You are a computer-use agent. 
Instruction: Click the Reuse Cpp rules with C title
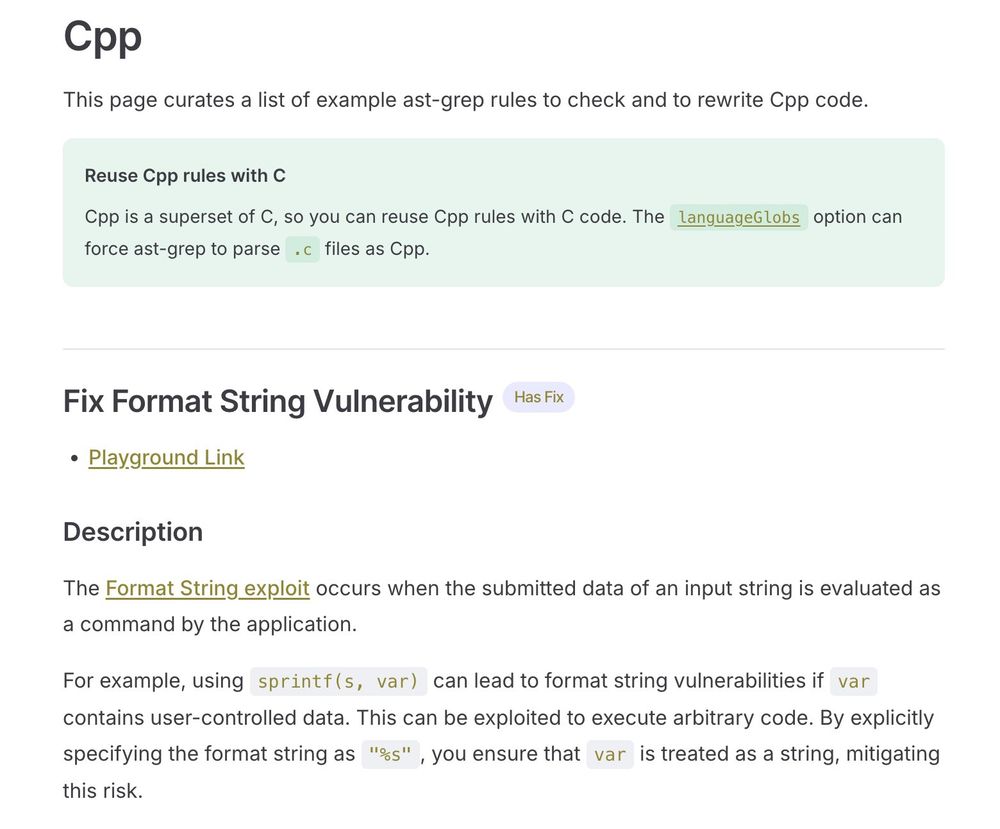click(x=185, y=175)
